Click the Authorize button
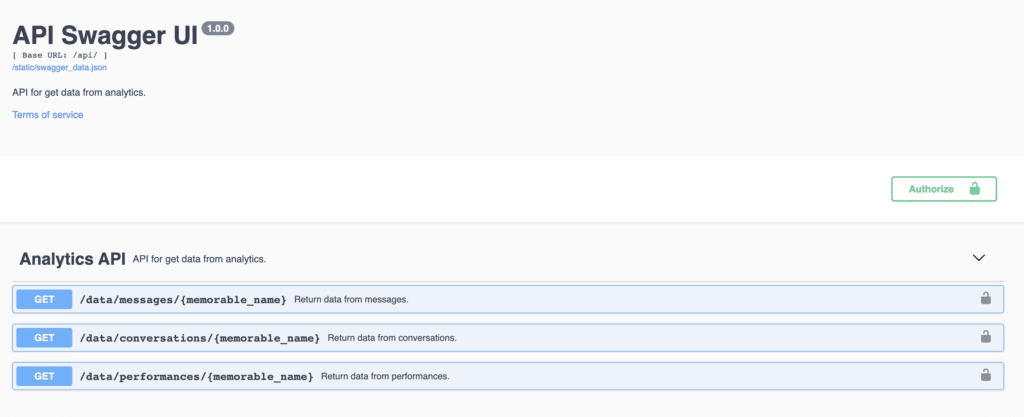 click(x=944, y=189)
